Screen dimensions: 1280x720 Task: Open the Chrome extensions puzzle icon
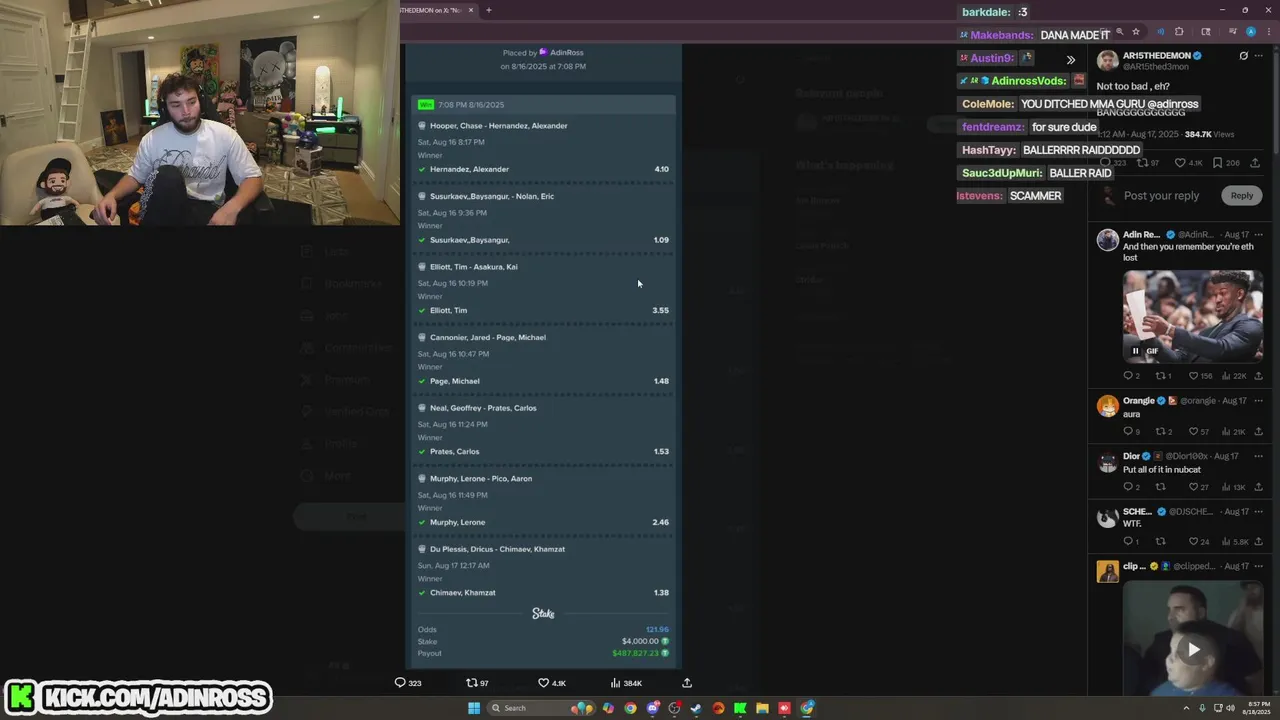[1179, 32]
